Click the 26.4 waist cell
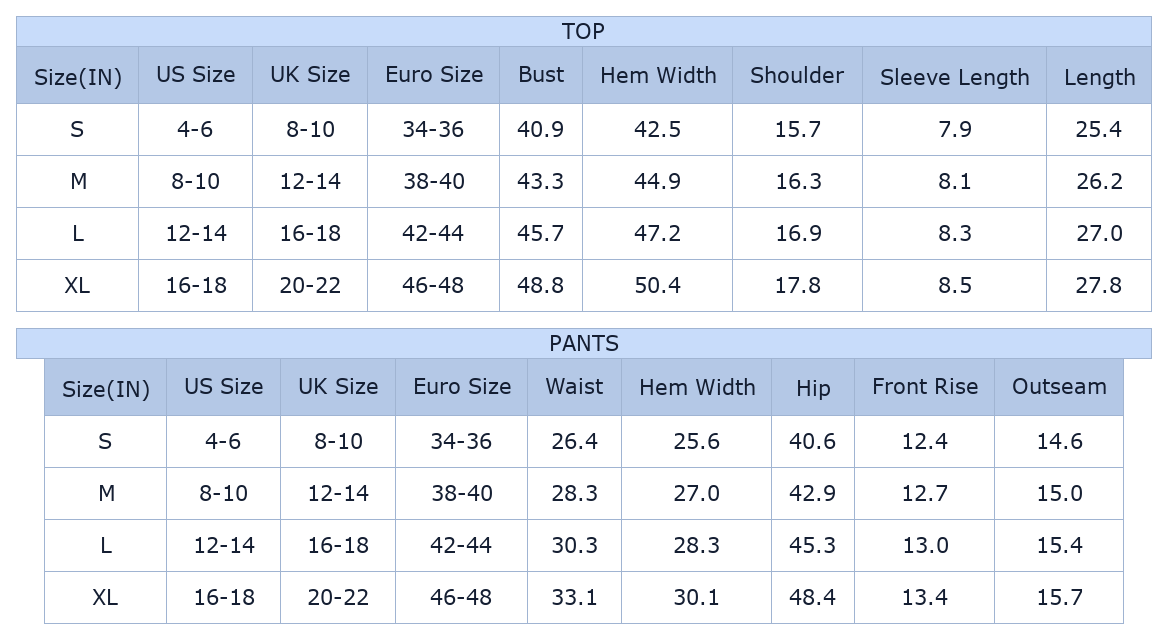 tap(575, 441)
